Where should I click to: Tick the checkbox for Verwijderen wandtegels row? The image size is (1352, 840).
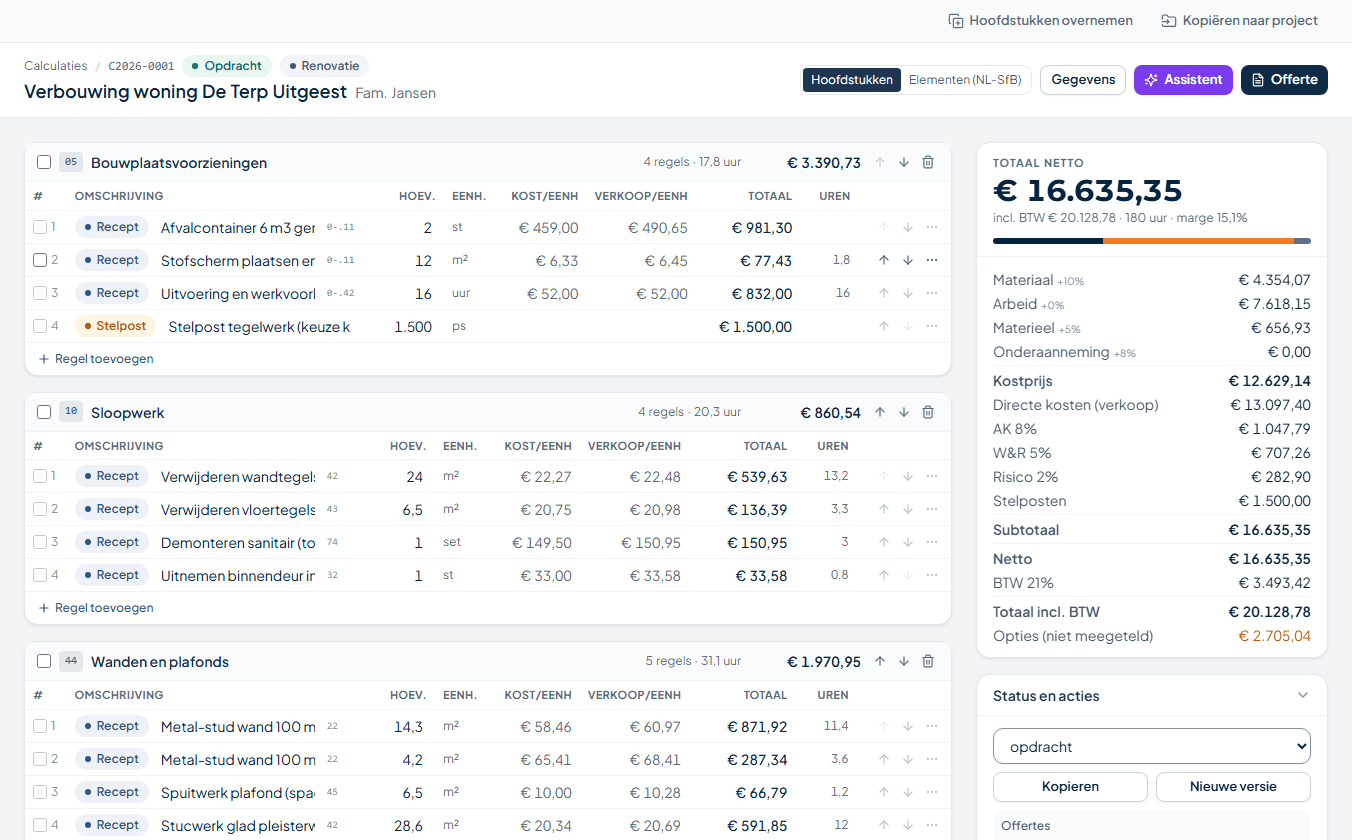point(40,476)
